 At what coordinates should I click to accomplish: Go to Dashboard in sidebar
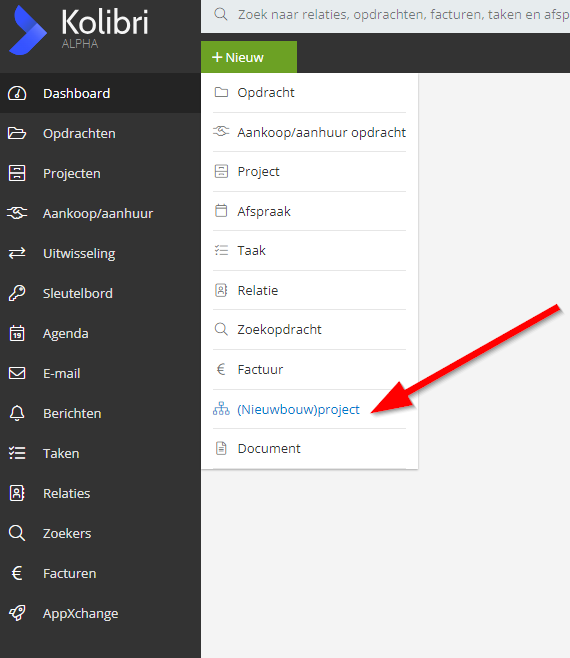(100, 93)
